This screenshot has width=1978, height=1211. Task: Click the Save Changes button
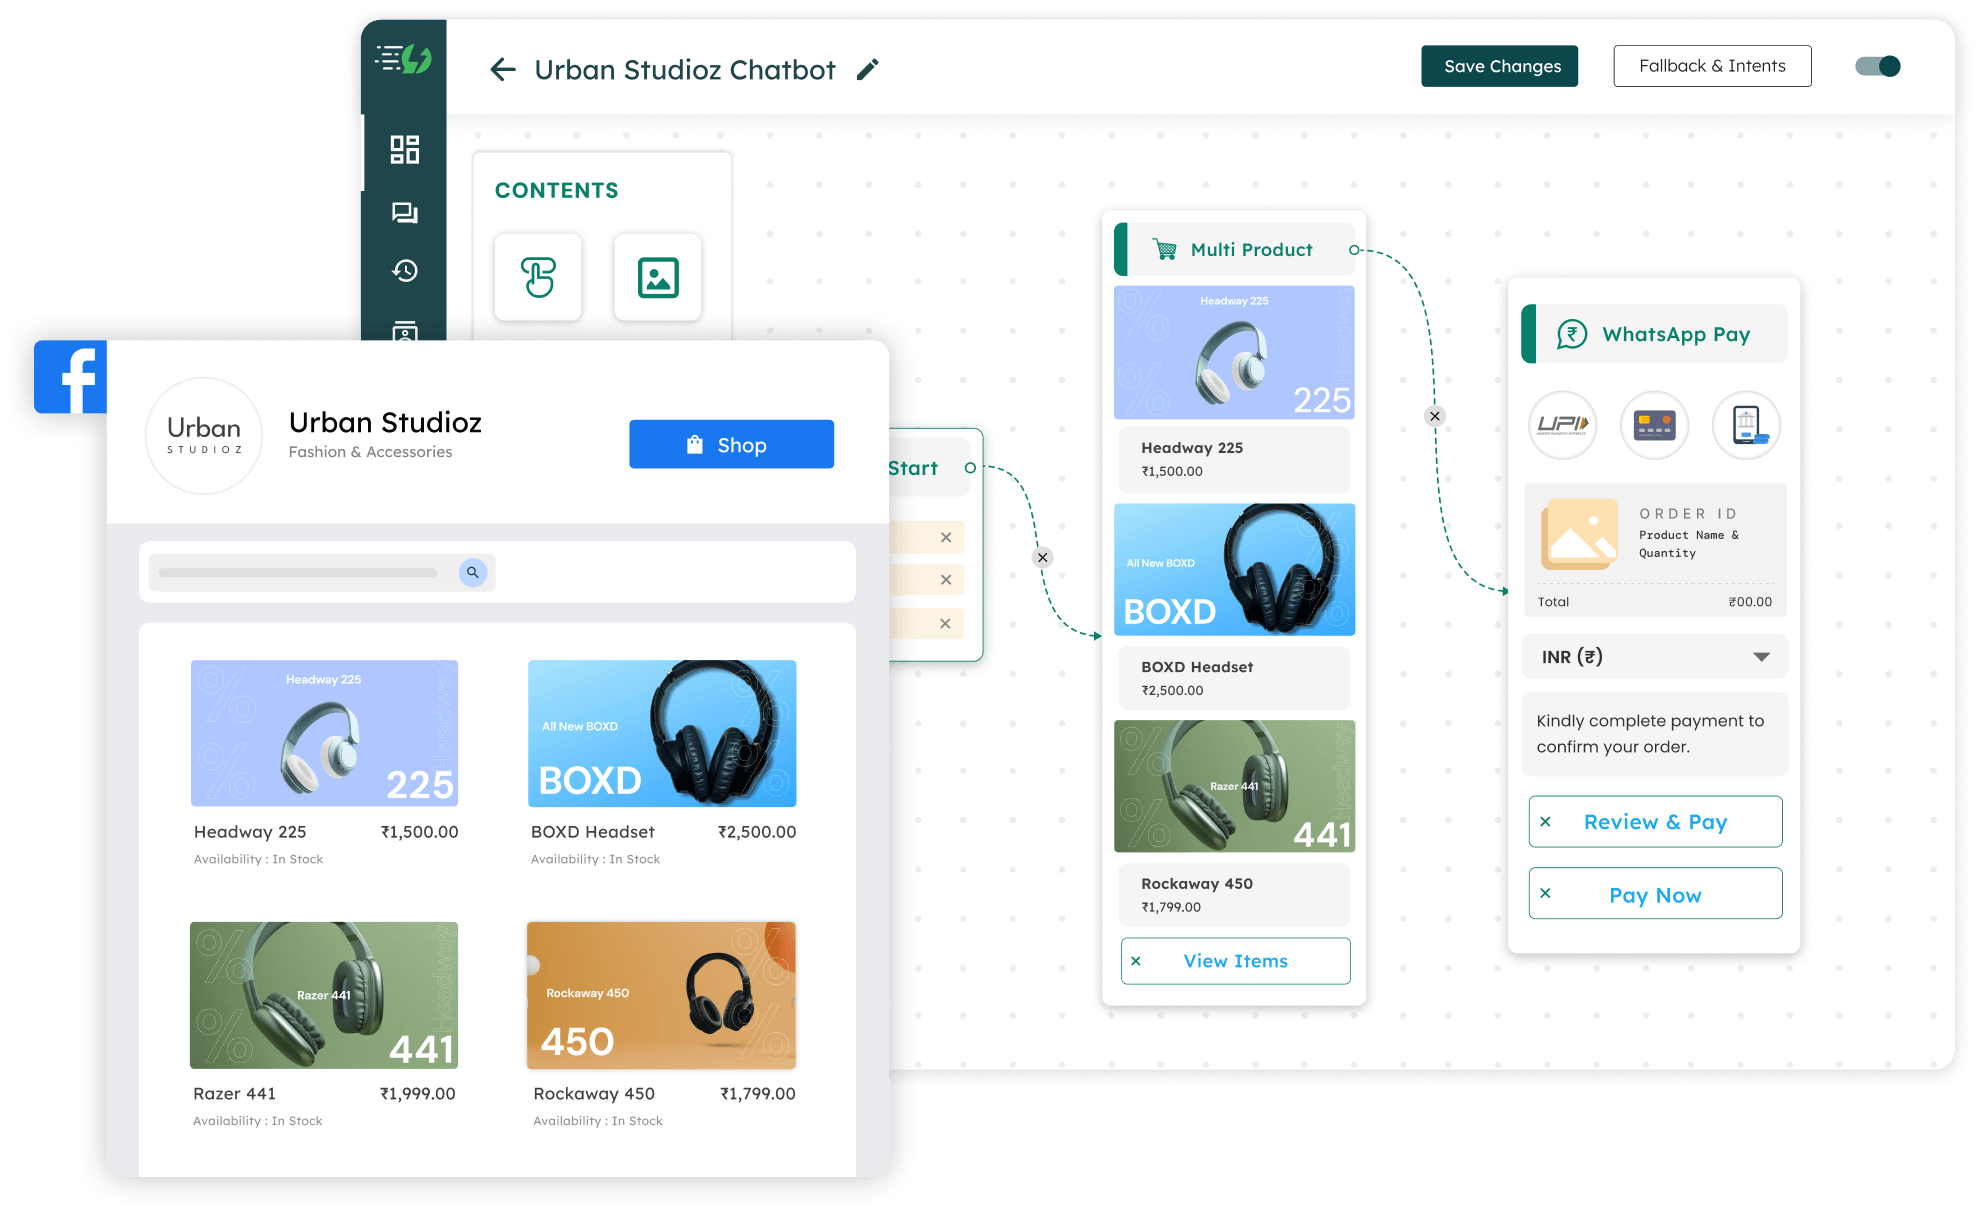coord(1502,65)
